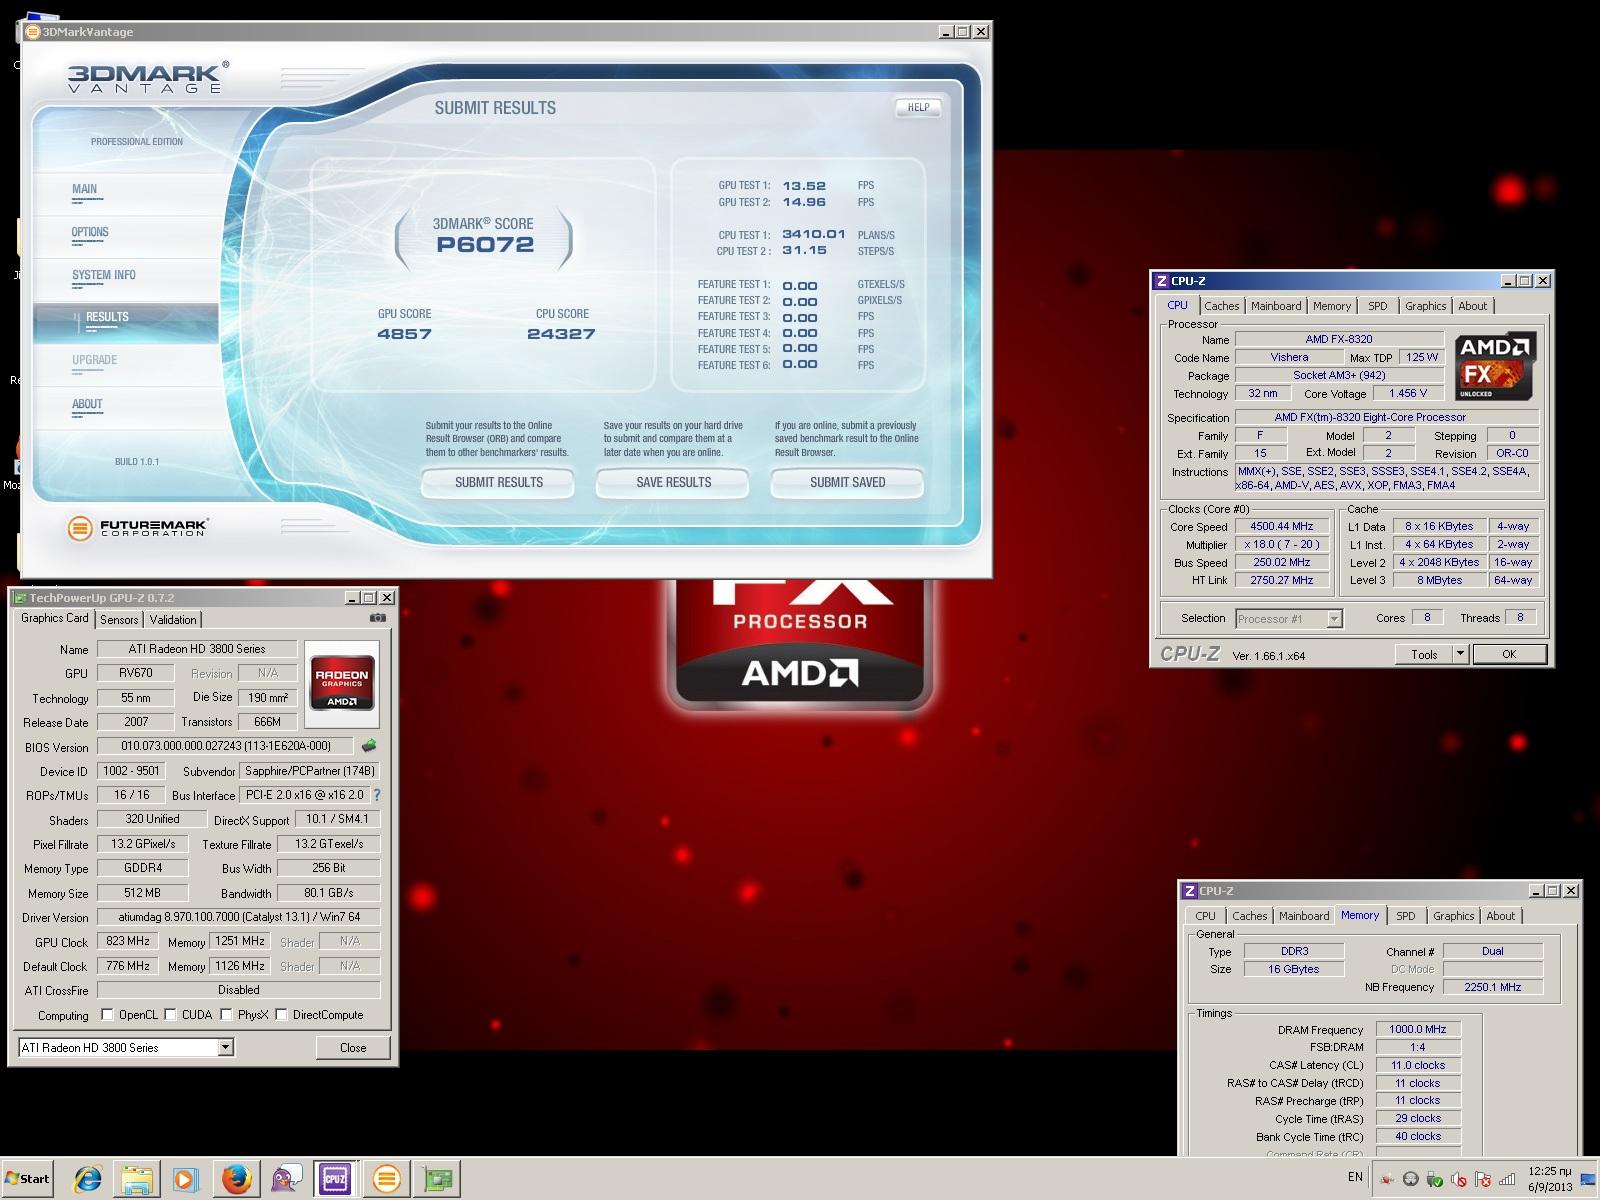Click the HELP button in 3DMark
The height and width of the screenshot is (1200, 1600).
(x=918, y=107)
